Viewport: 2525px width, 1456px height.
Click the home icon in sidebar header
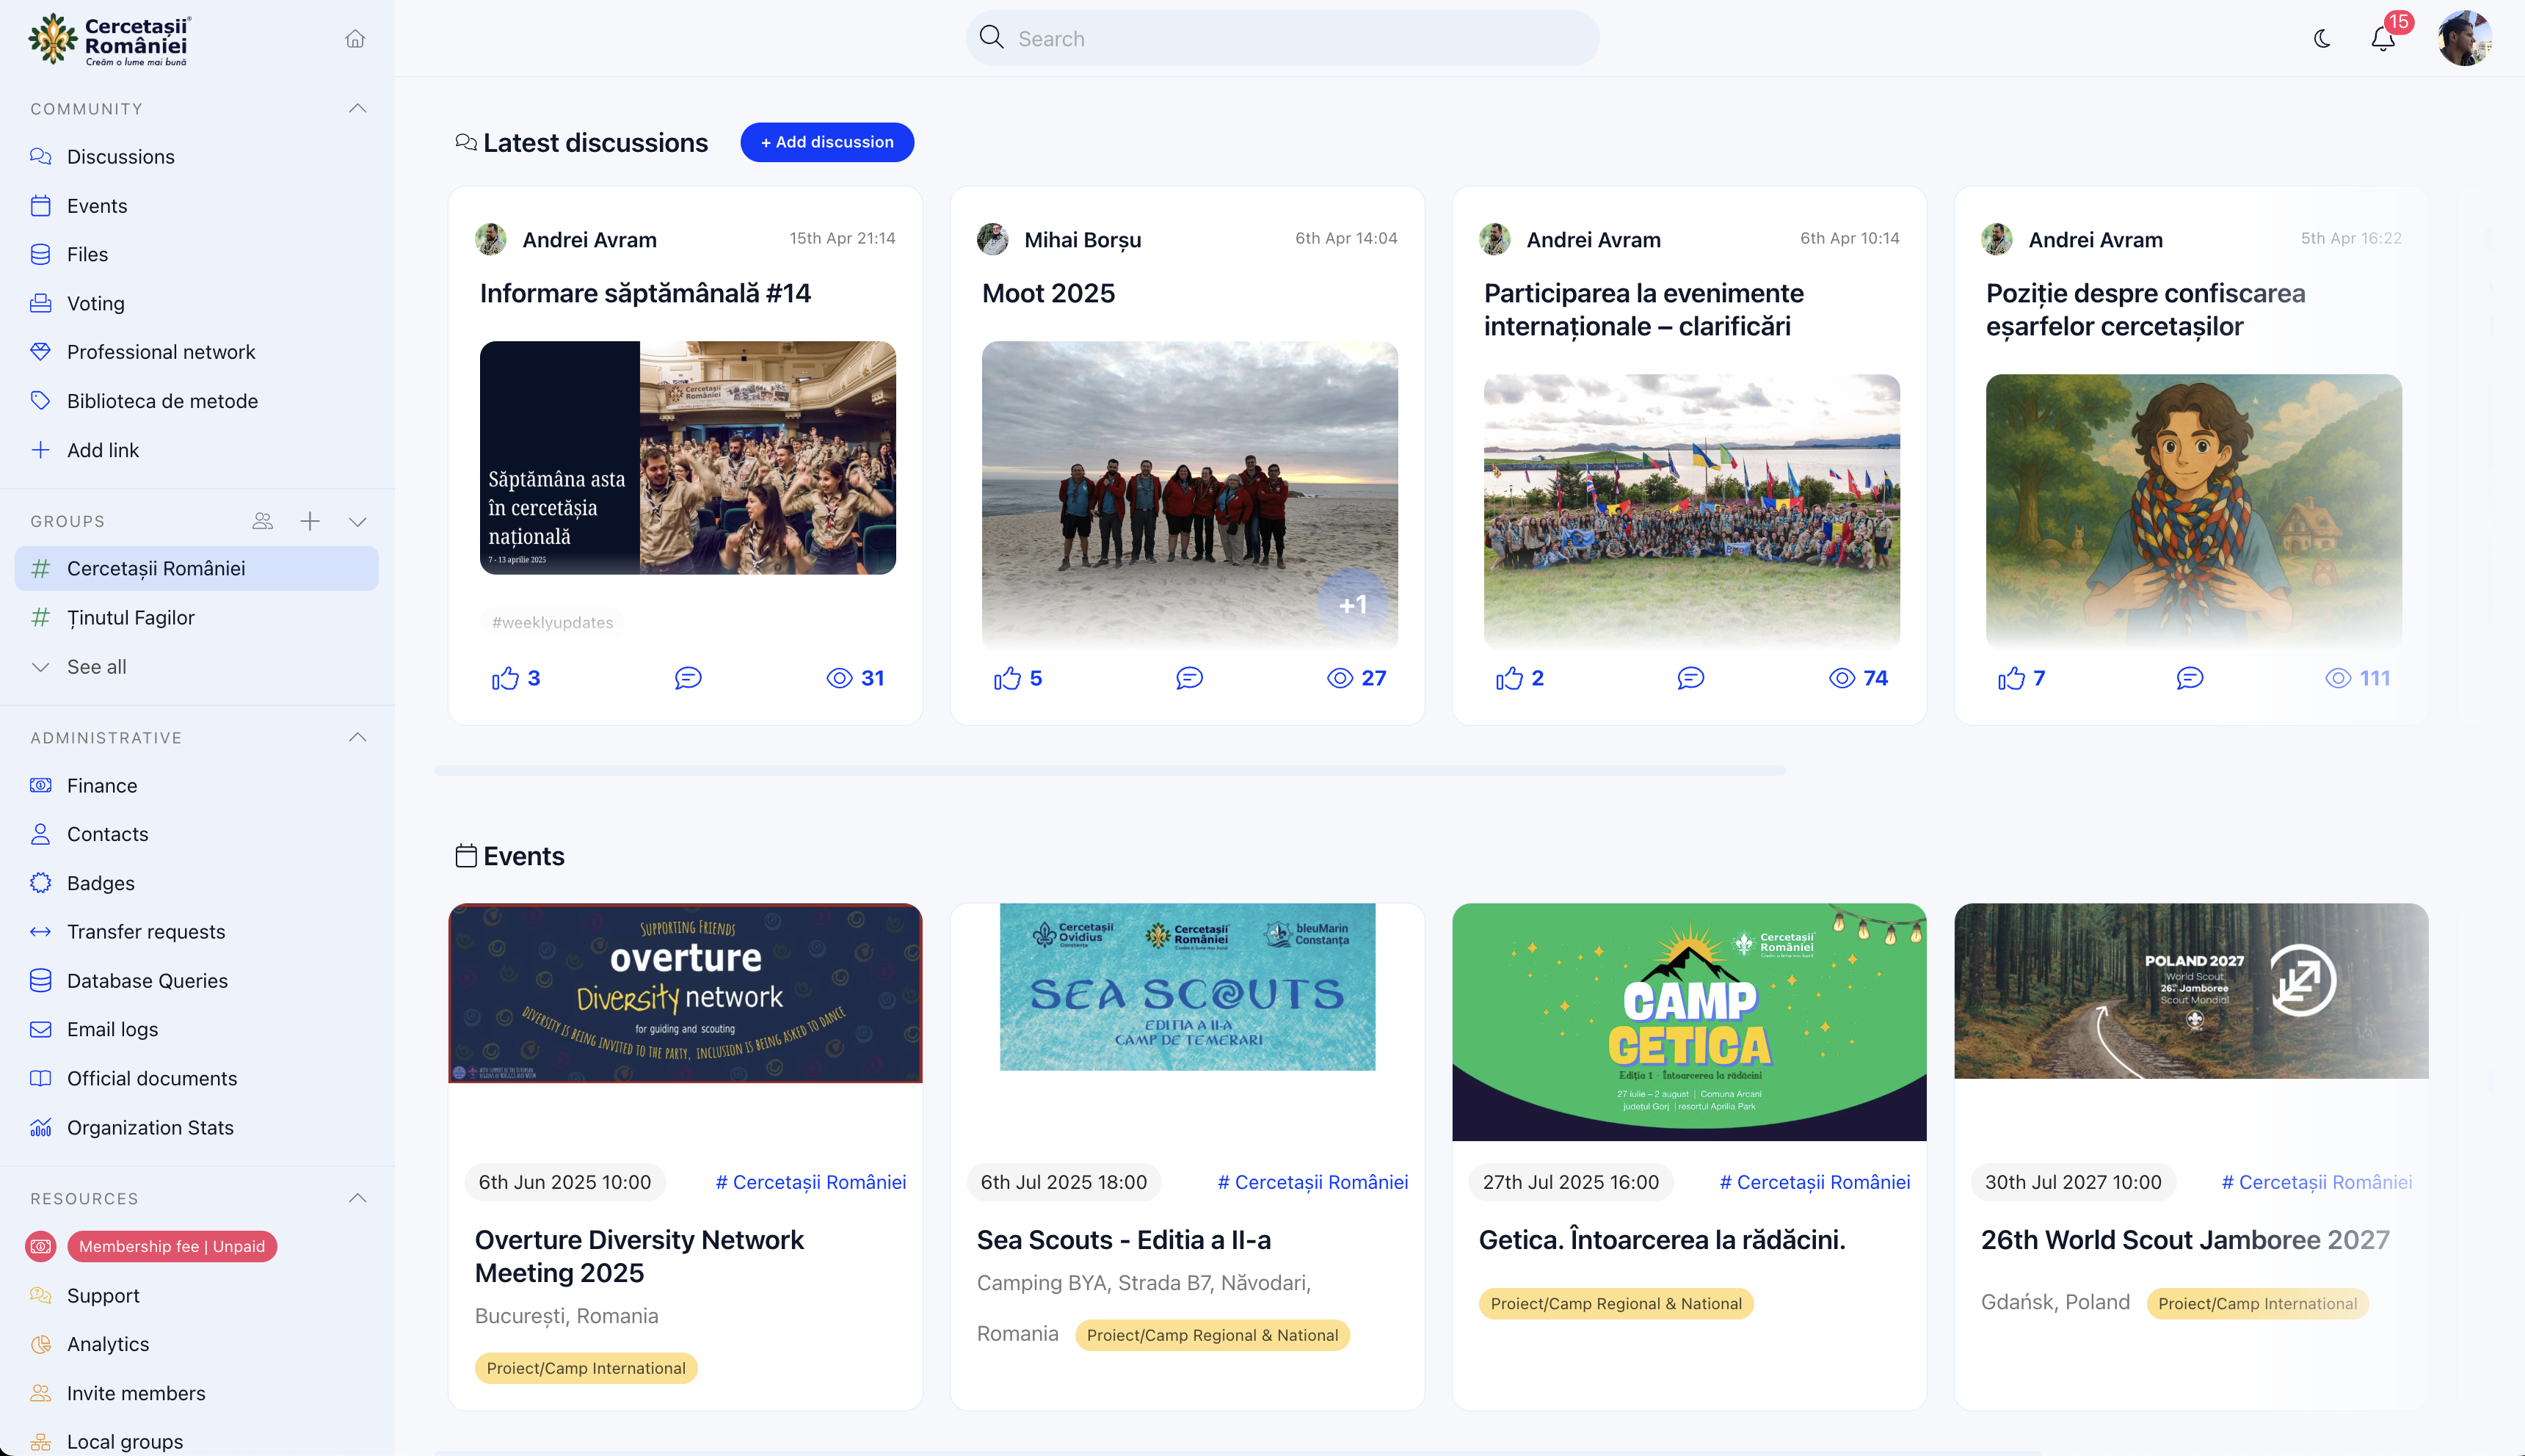(x=355, y=39)
